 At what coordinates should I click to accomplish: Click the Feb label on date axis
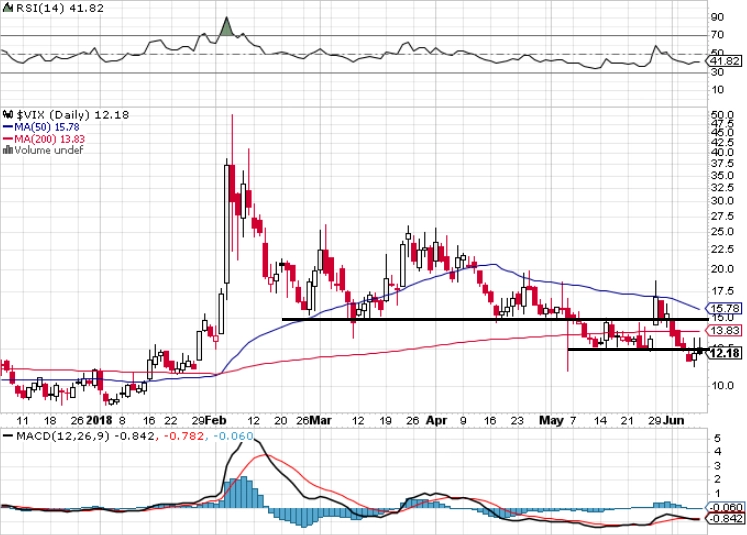(216, 420)
